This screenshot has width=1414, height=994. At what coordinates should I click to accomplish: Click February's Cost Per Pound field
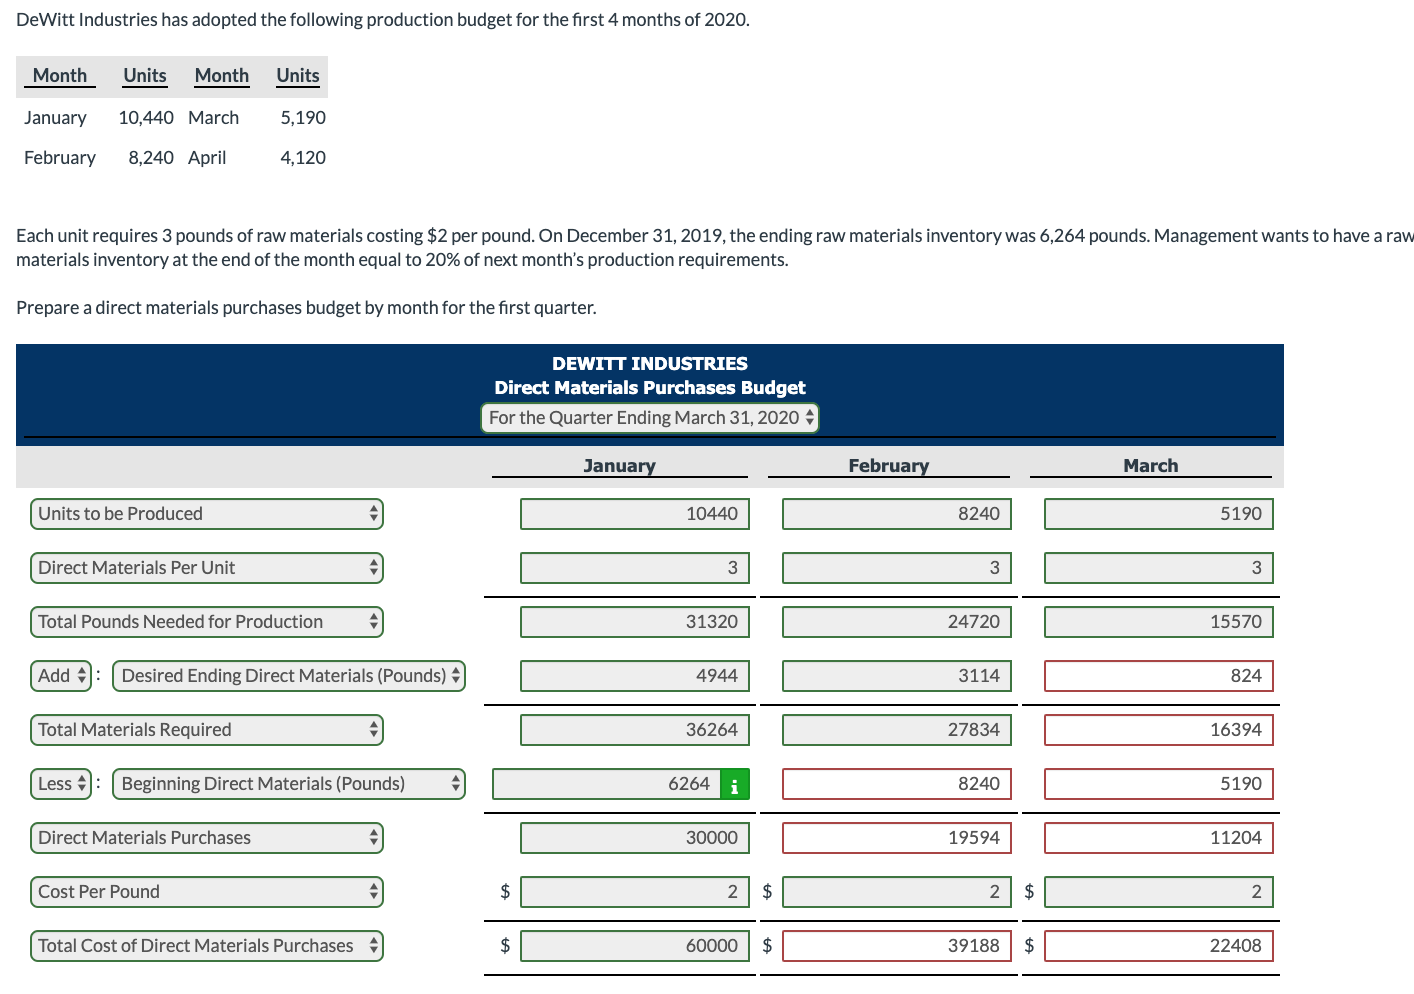tap(897, 892)
